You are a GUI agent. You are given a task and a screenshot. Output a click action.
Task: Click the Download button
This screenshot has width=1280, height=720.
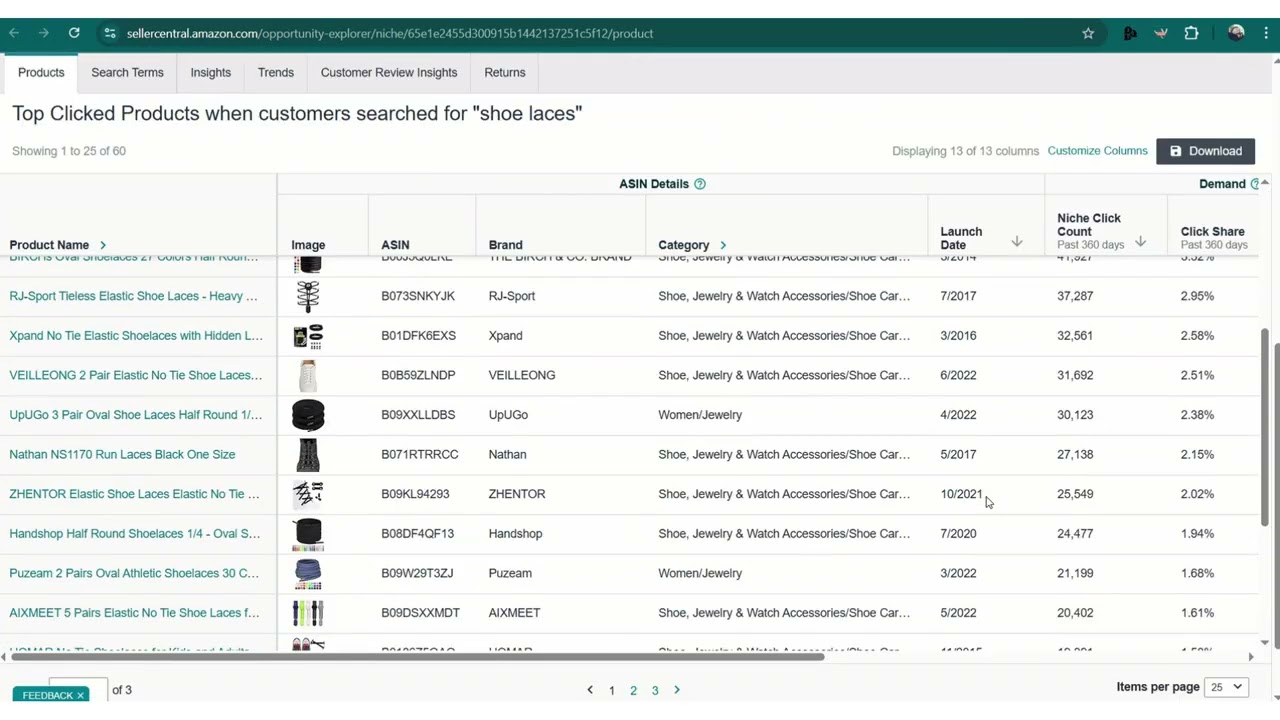coord(1205,151)
